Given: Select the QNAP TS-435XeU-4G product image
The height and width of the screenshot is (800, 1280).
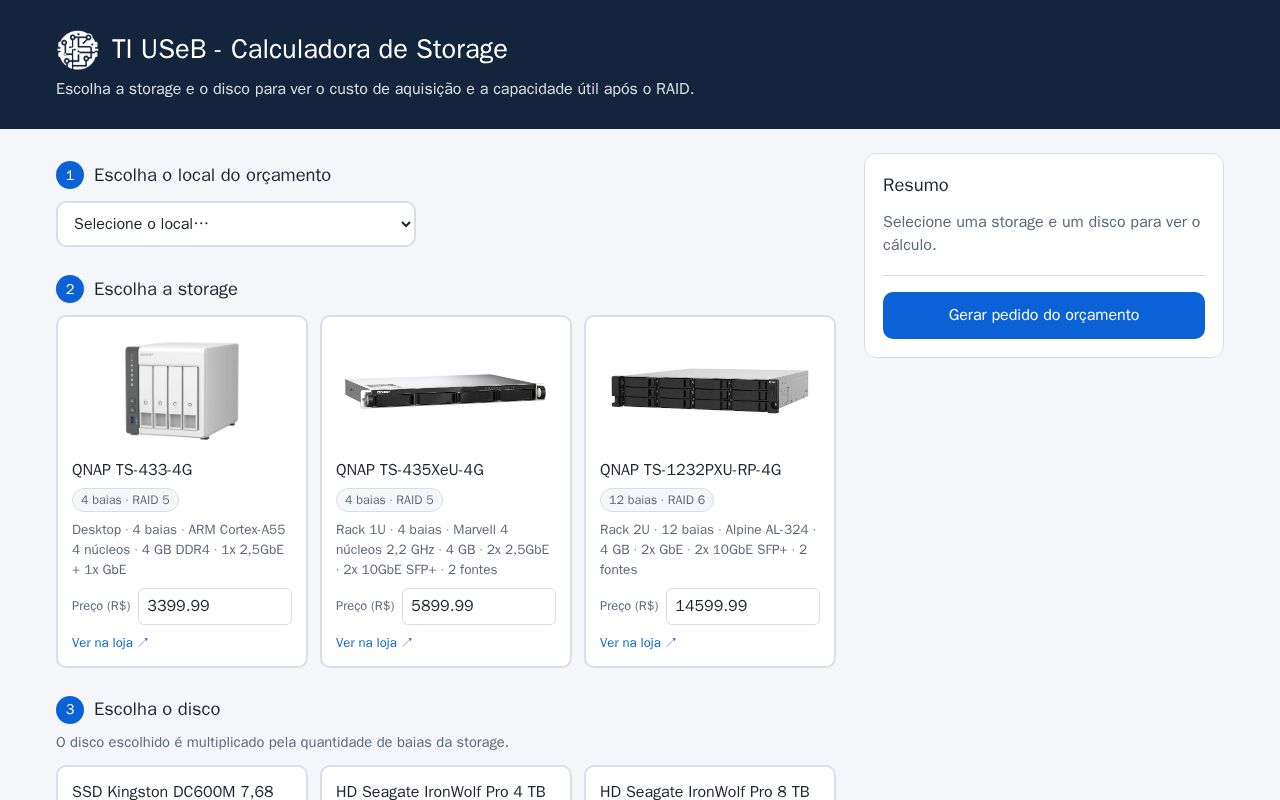Looking at the screenshot, I should (x=446, y=391).
